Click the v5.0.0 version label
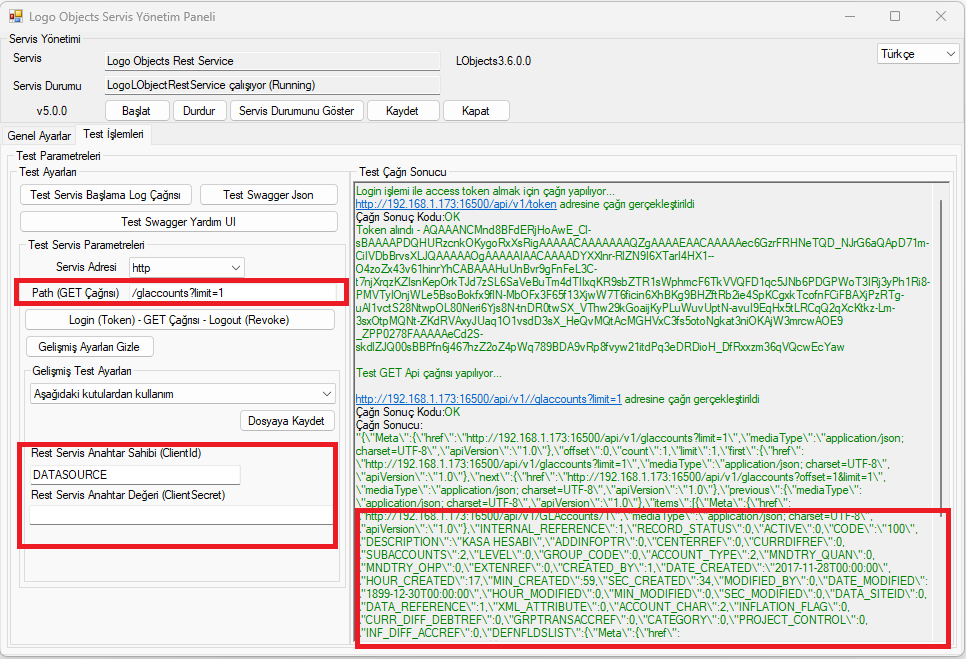966x659 pixels. coord(52,111)
